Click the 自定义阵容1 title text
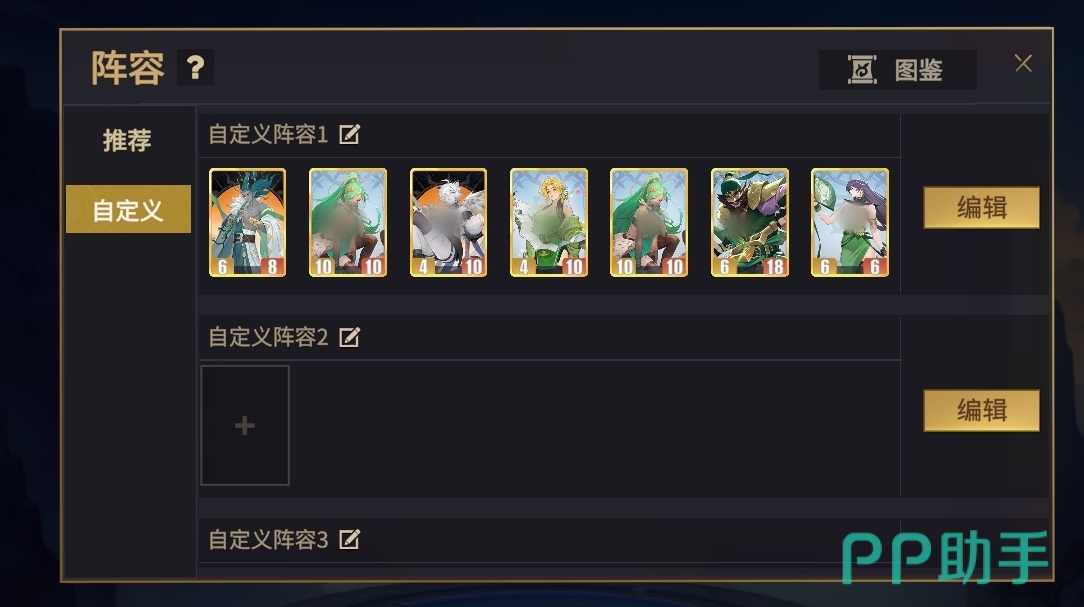The height and width of the screenshot is (607, 1084). coord(268,134)
